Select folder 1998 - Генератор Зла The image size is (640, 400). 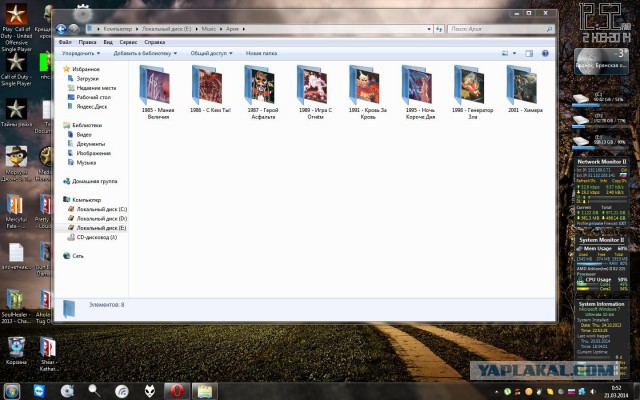(472, 92)
